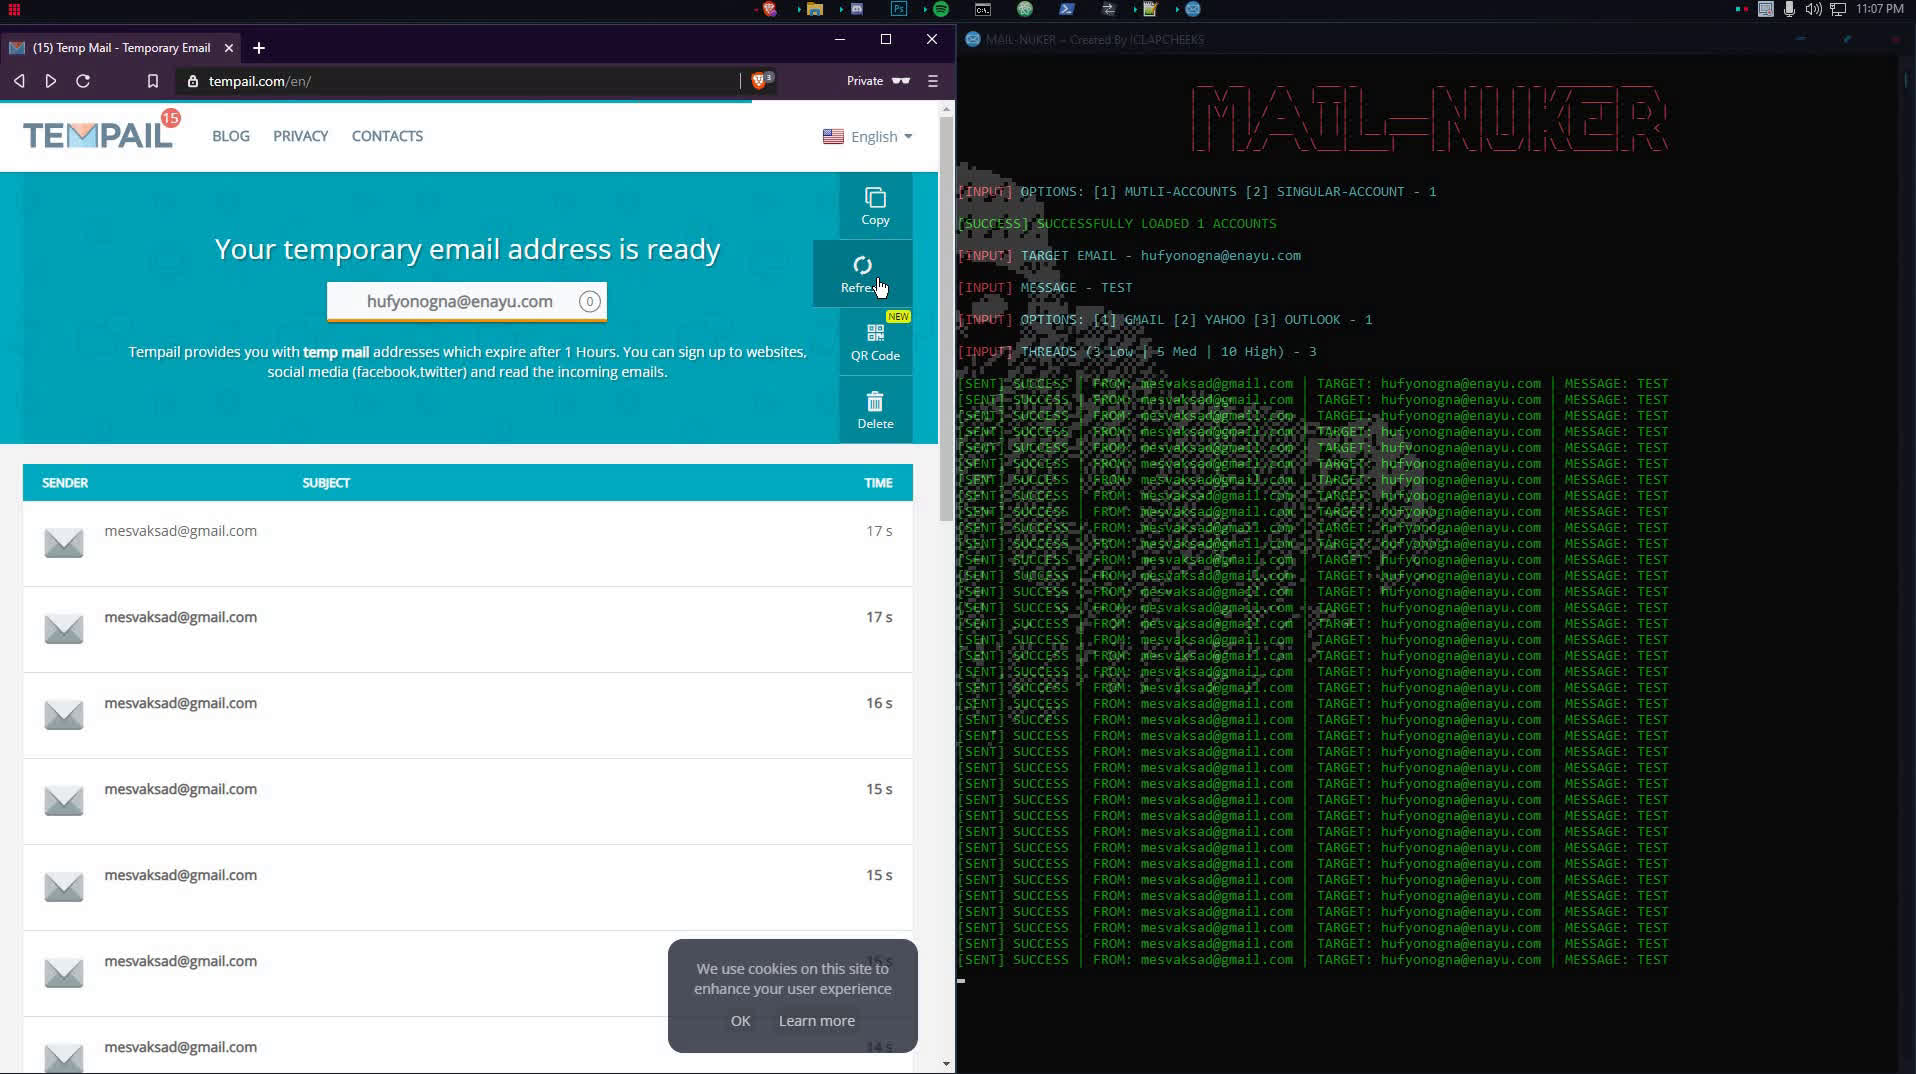
Task: Expand the English language dropdown
Action: 867,137
